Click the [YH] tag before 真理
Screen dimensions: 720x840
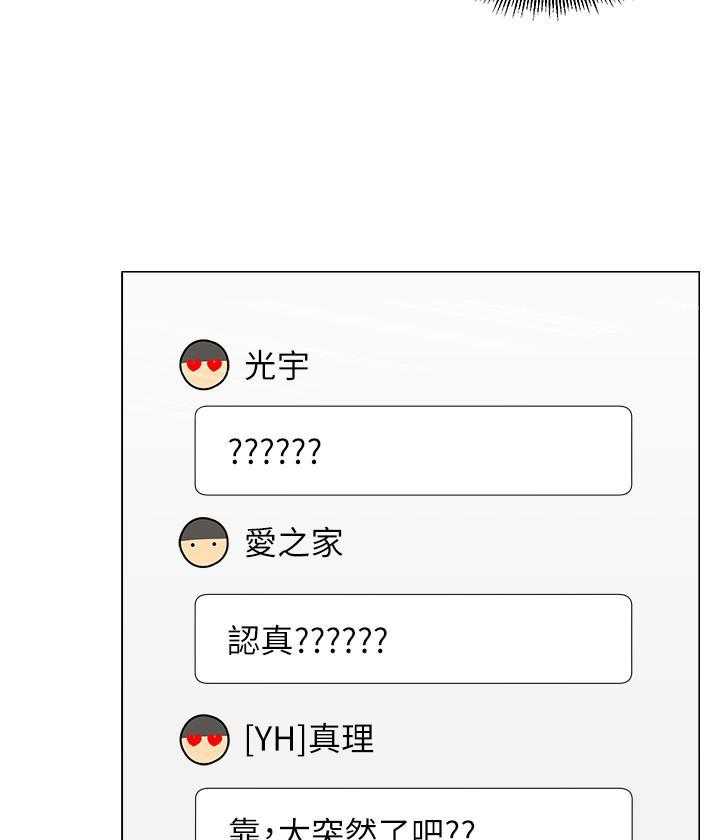tap(276, 739)
